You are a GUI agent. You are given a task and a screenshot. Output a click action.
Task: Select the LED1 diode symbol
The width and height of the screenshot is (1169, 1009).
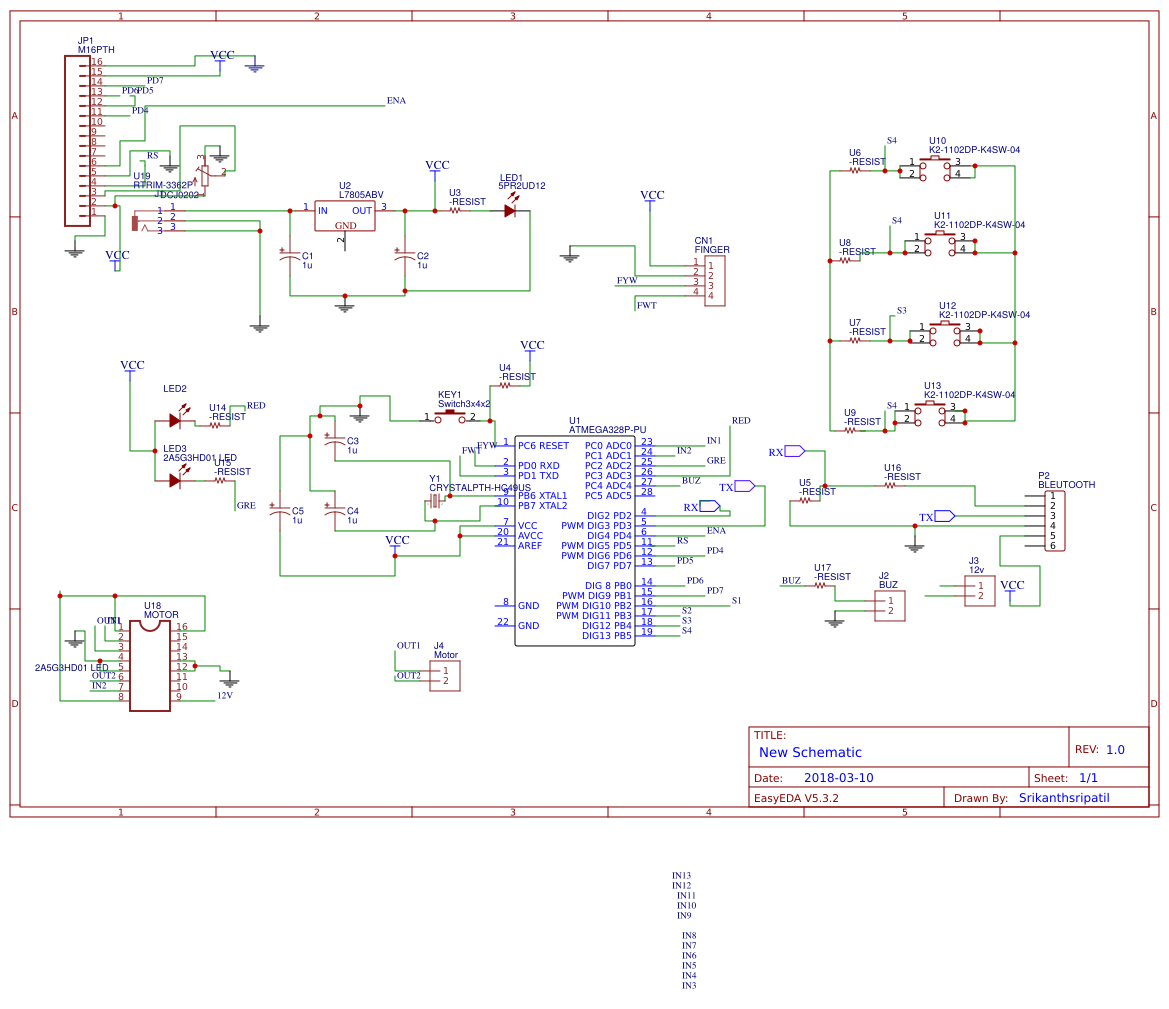click(510, 211)
